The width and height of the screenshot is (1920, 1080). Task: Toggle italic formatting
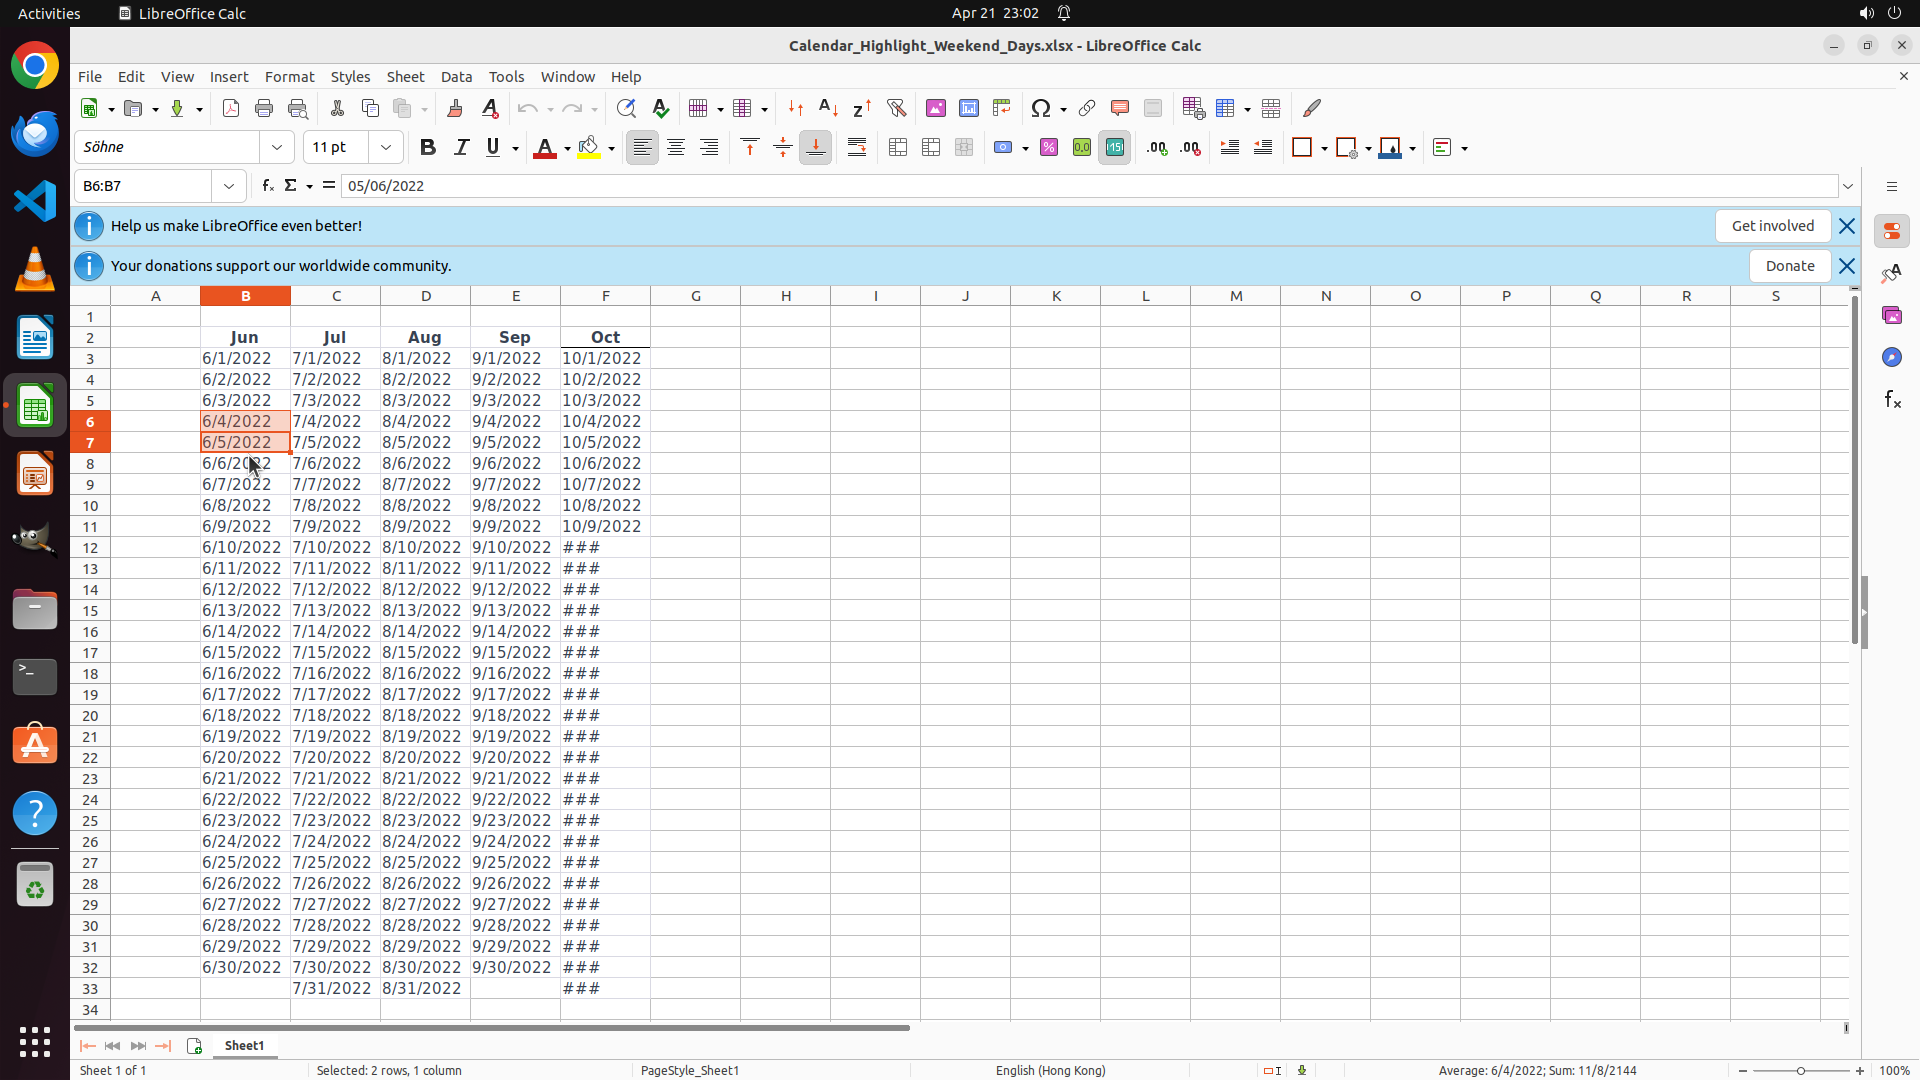[x=461, y=148]
